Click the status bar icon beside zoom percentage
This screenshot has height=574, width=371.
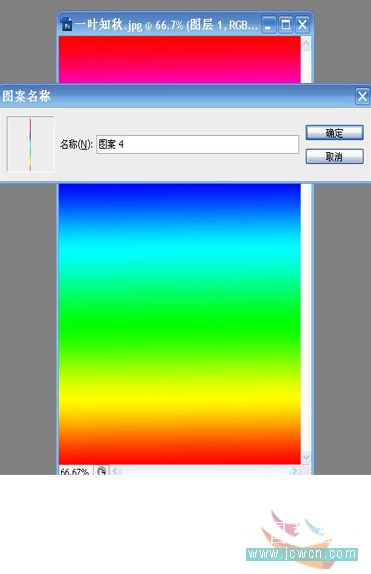pyautogui.click(x=101, y=470)
